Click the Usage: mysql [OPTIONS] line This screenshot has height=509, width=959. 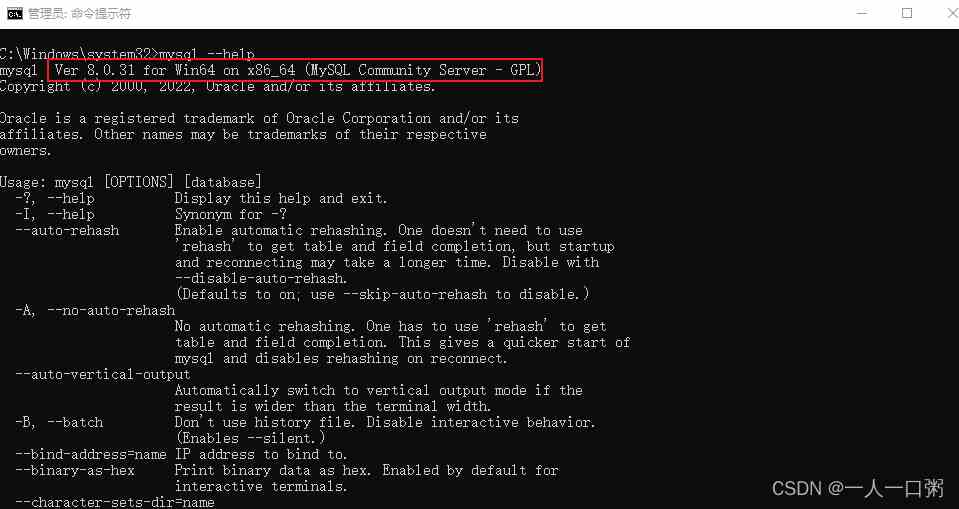click(x=131, y=182)
